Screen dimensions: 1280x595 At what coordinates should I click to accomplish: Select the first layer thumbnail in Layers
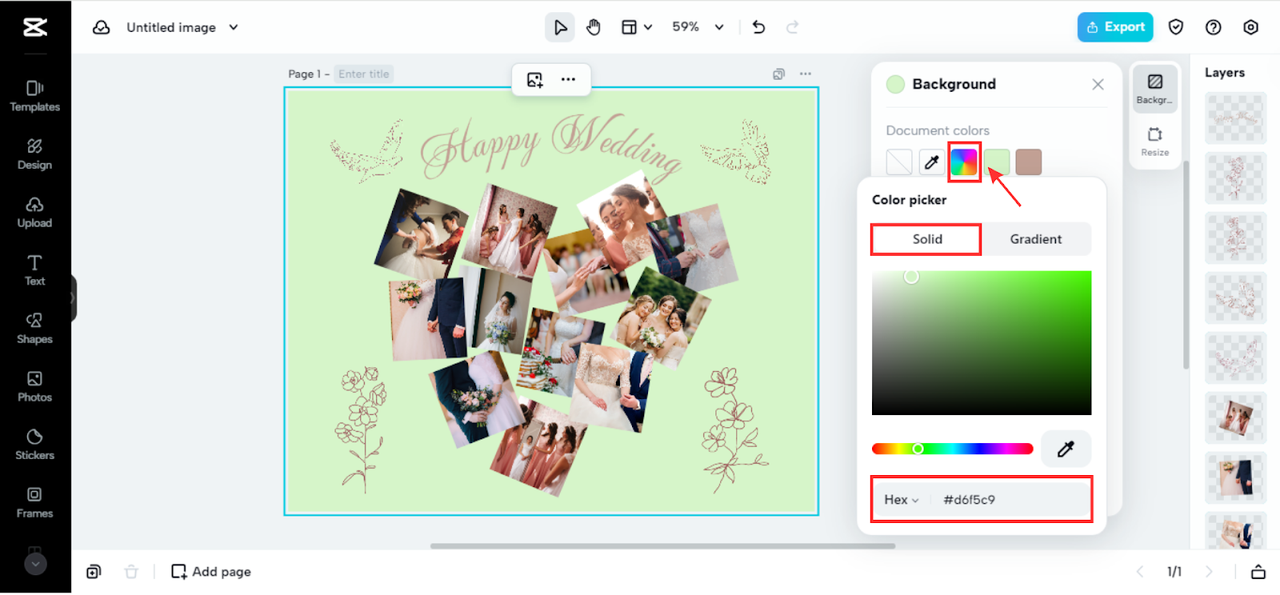pos(1236,118)
